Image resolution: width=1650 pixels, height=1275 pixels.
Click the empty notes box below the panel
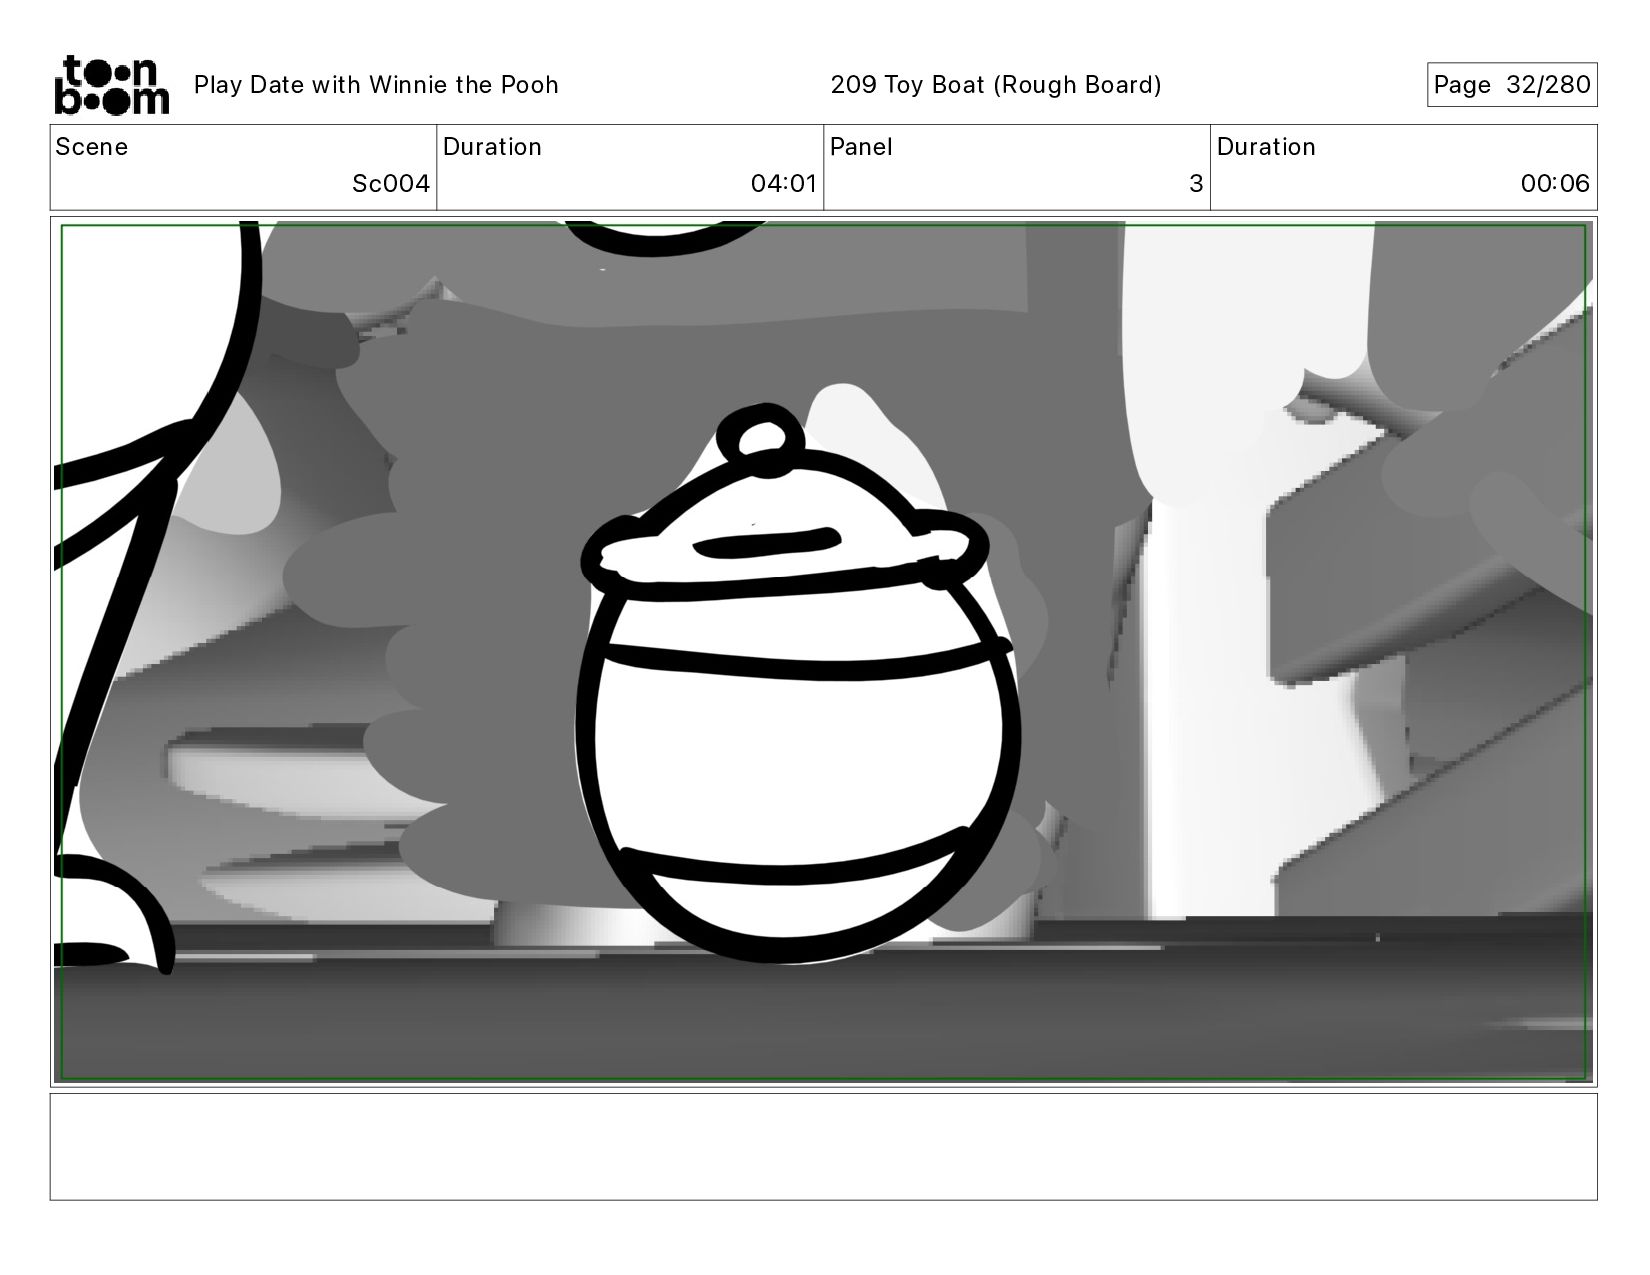824,1147
